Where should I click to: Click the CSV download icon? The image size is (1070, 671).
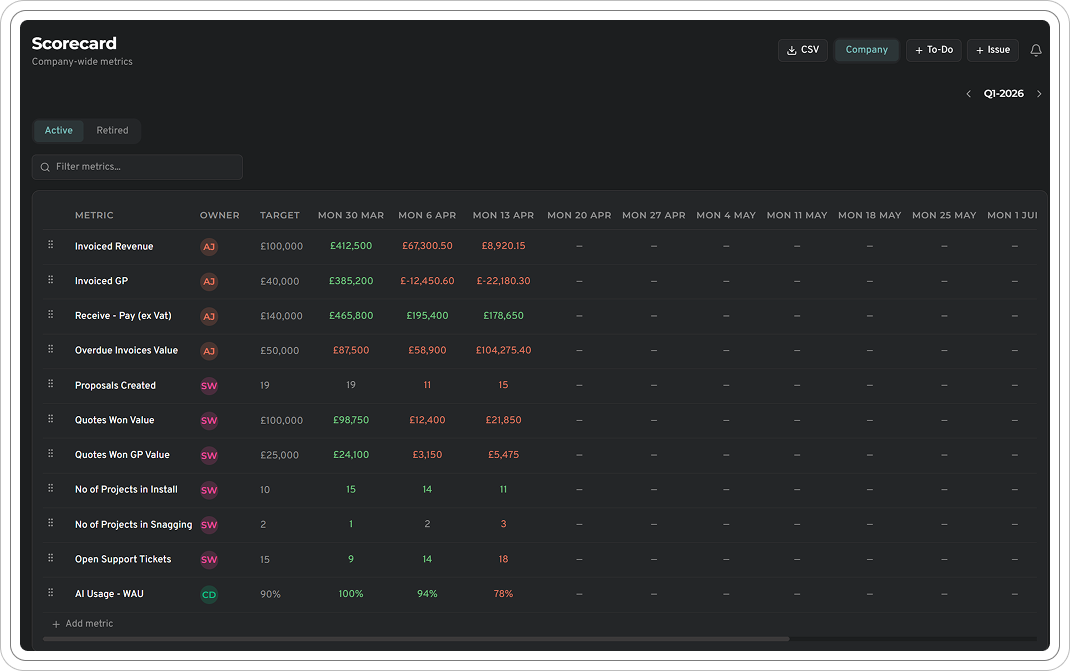coord(789,50)
